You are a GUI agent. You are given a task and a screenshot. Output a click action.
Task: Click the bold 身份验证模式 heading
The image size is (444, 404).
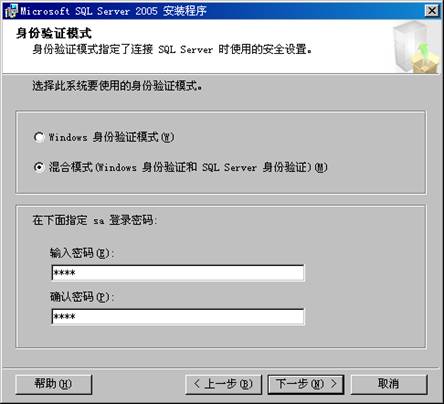click(x=54, y=33)
